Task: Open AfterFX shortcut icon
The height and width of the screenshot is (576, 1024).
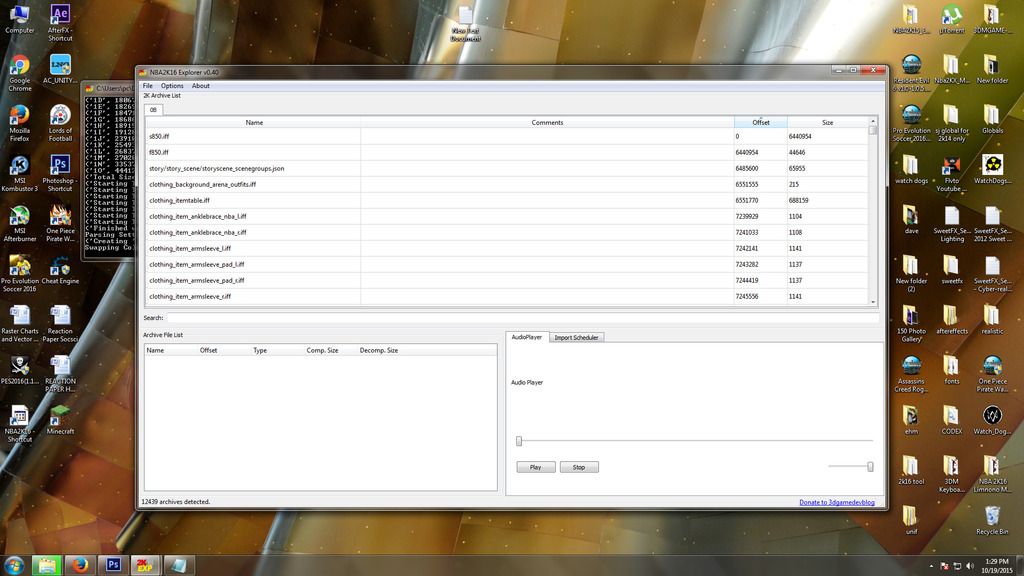Action: [x=60, y=23]
